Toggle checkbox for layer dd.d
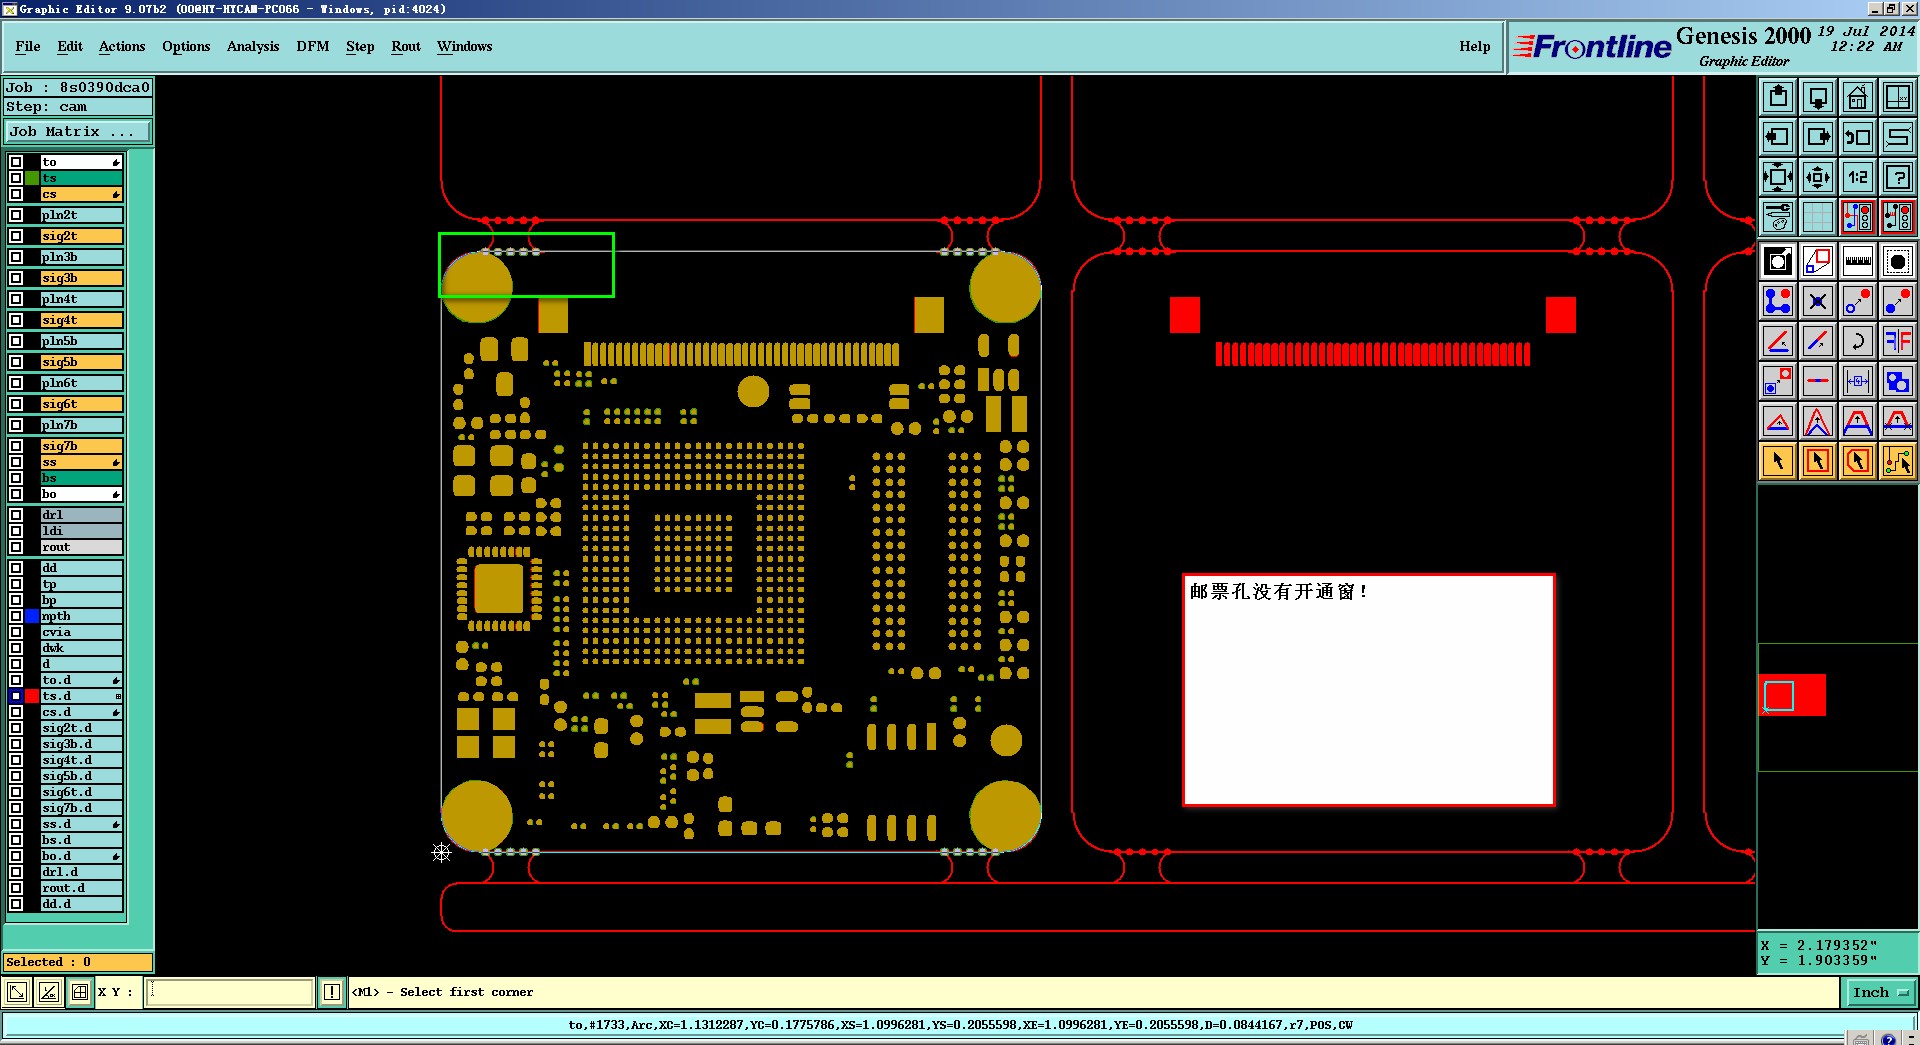Viewport: 1920px width, 1045px height. [x=16, y=904]
